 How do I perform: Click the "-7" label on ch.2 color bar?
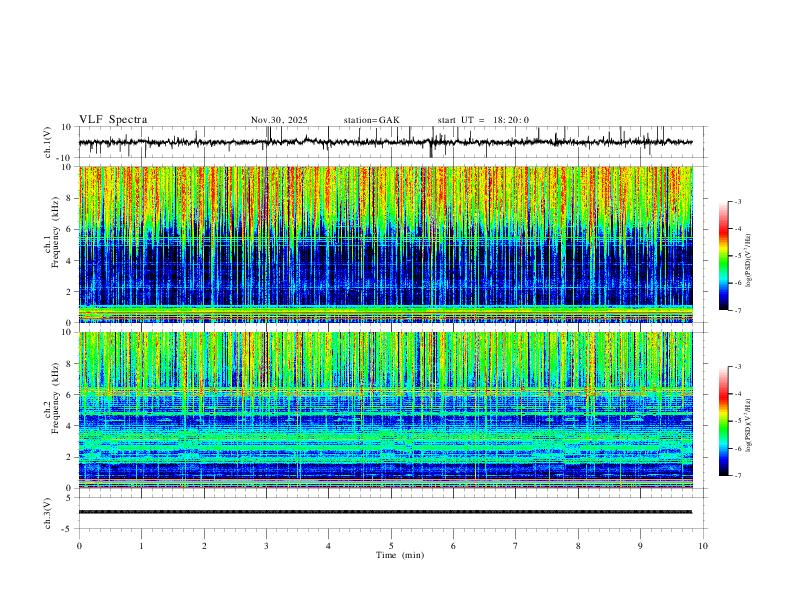[x=738, y=476]
